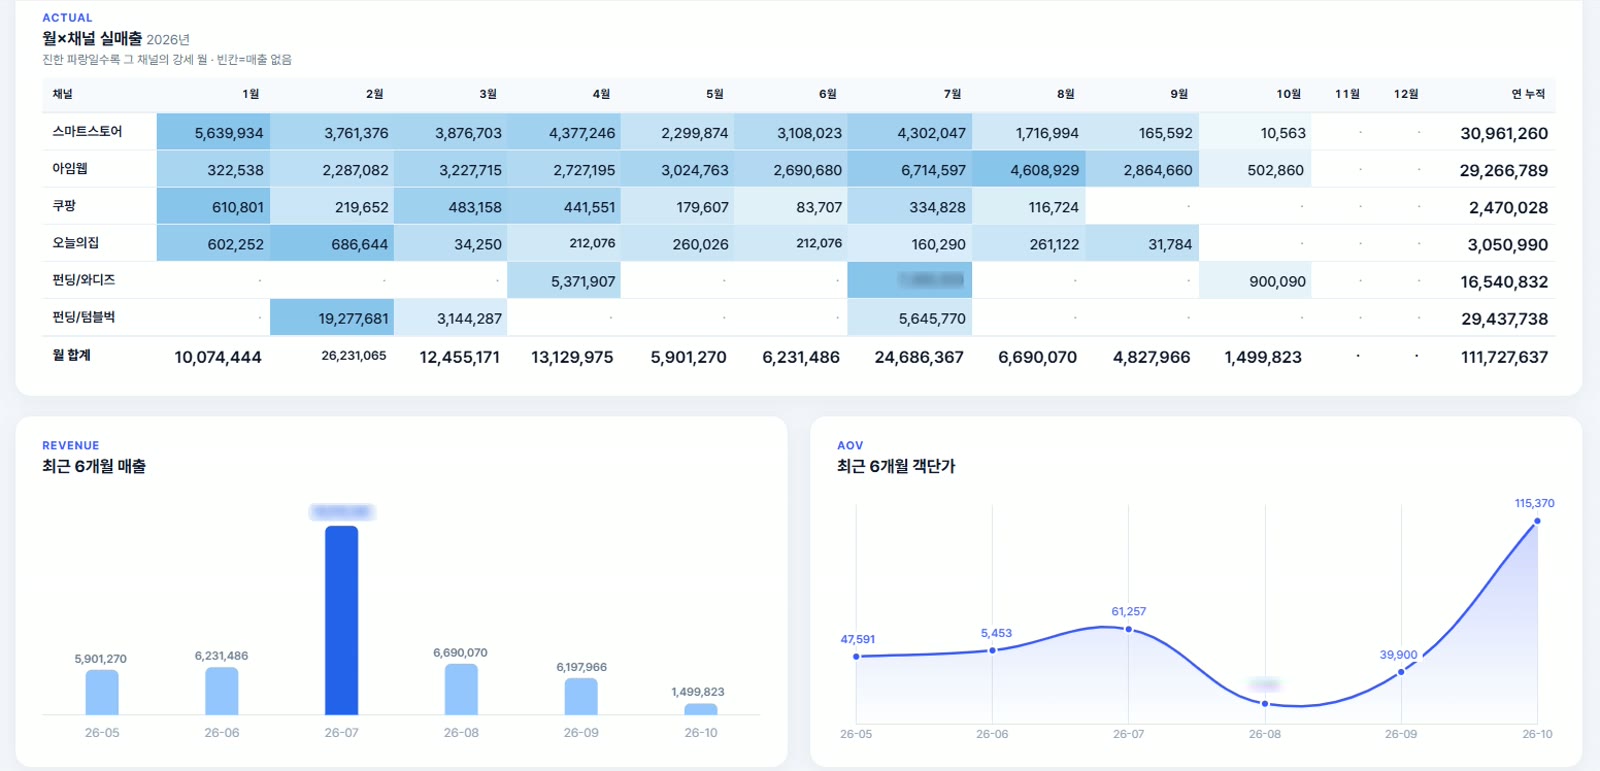Click the 월×채널 실매출 table title

[x=92, y=38]
